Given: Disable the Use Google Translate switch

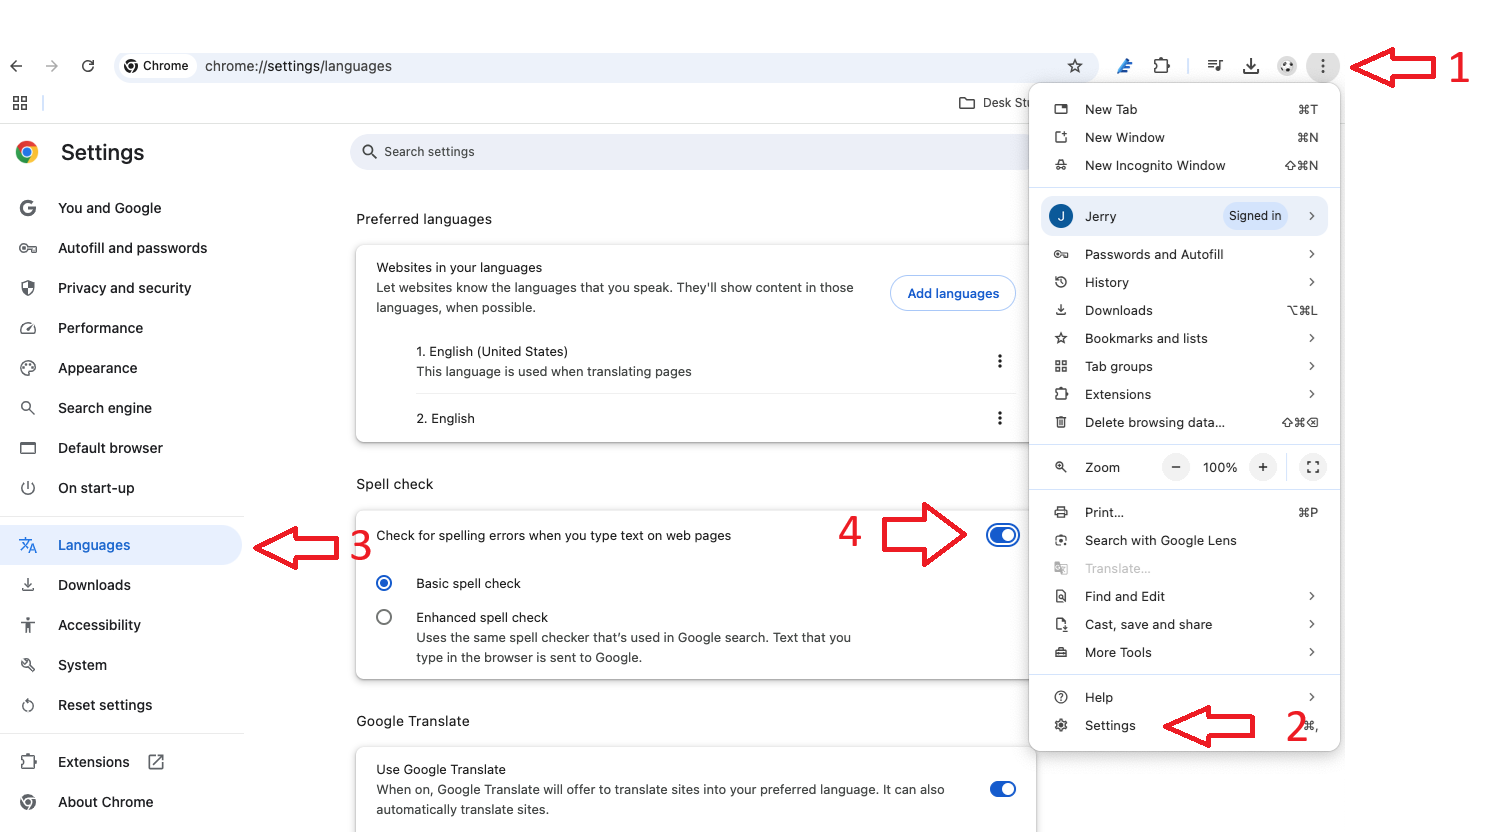Looking at the screenshot, I should pyautogui.click(x=1002, y=789).
